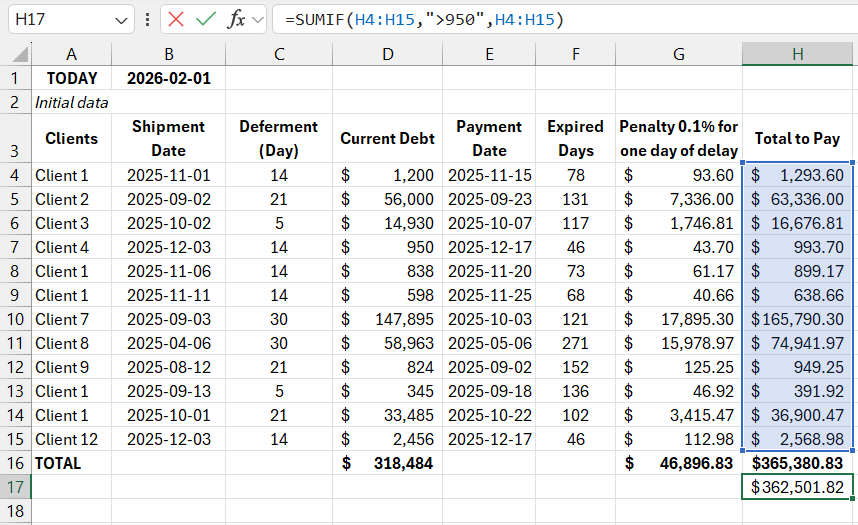The width and height of the screenshot is (858, 525).
Task: Select row 18 header
Action: tap(15, 511)
